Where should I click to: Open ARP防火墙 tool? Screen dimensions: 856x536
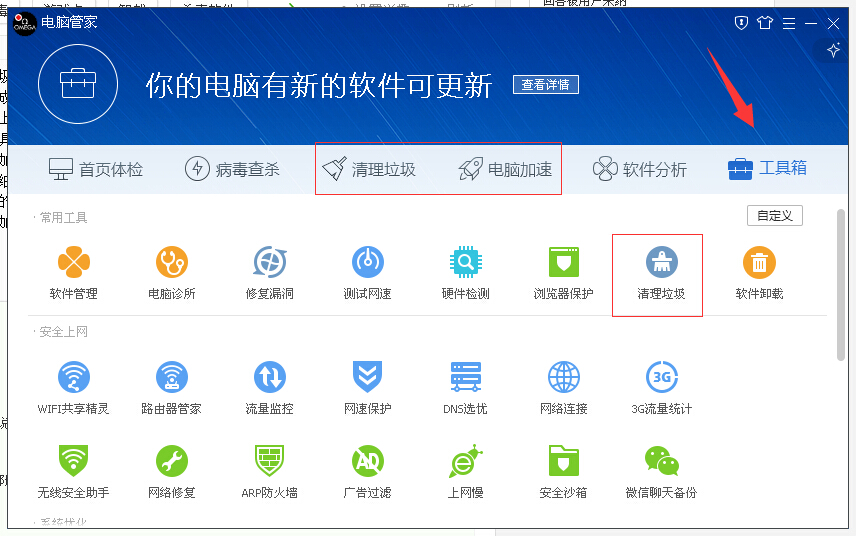[270, 472]
